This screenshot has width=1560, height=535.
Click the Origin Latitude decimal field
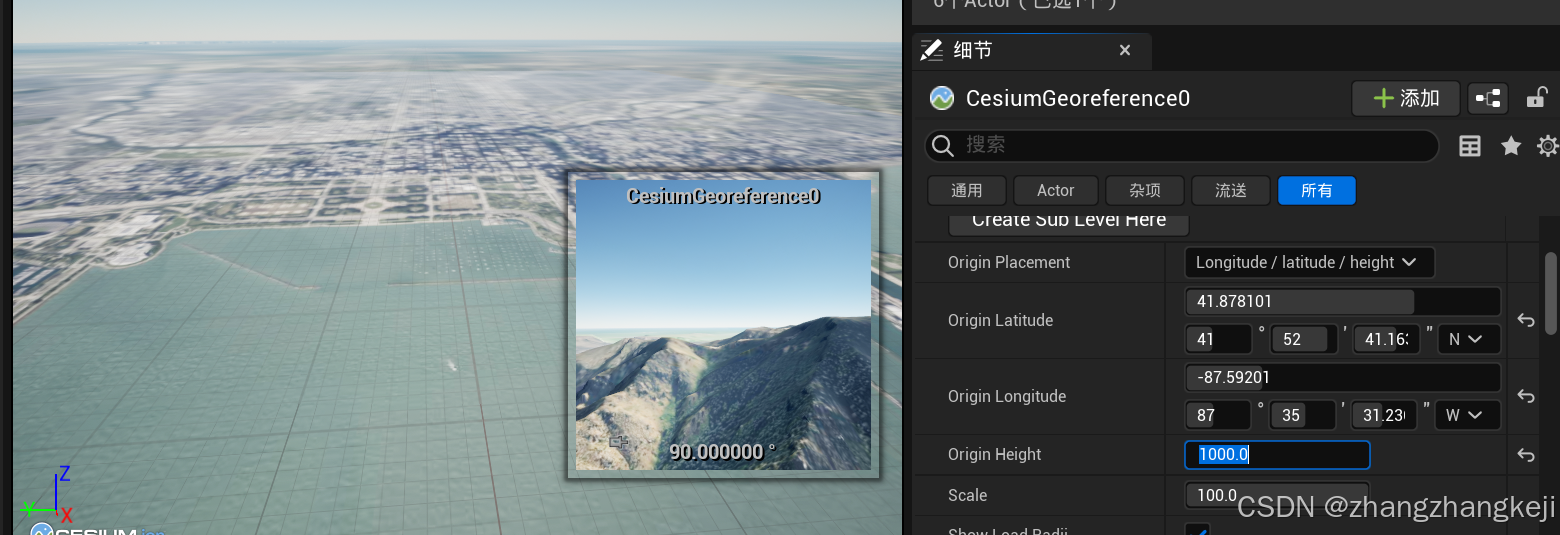[1342, 301]
